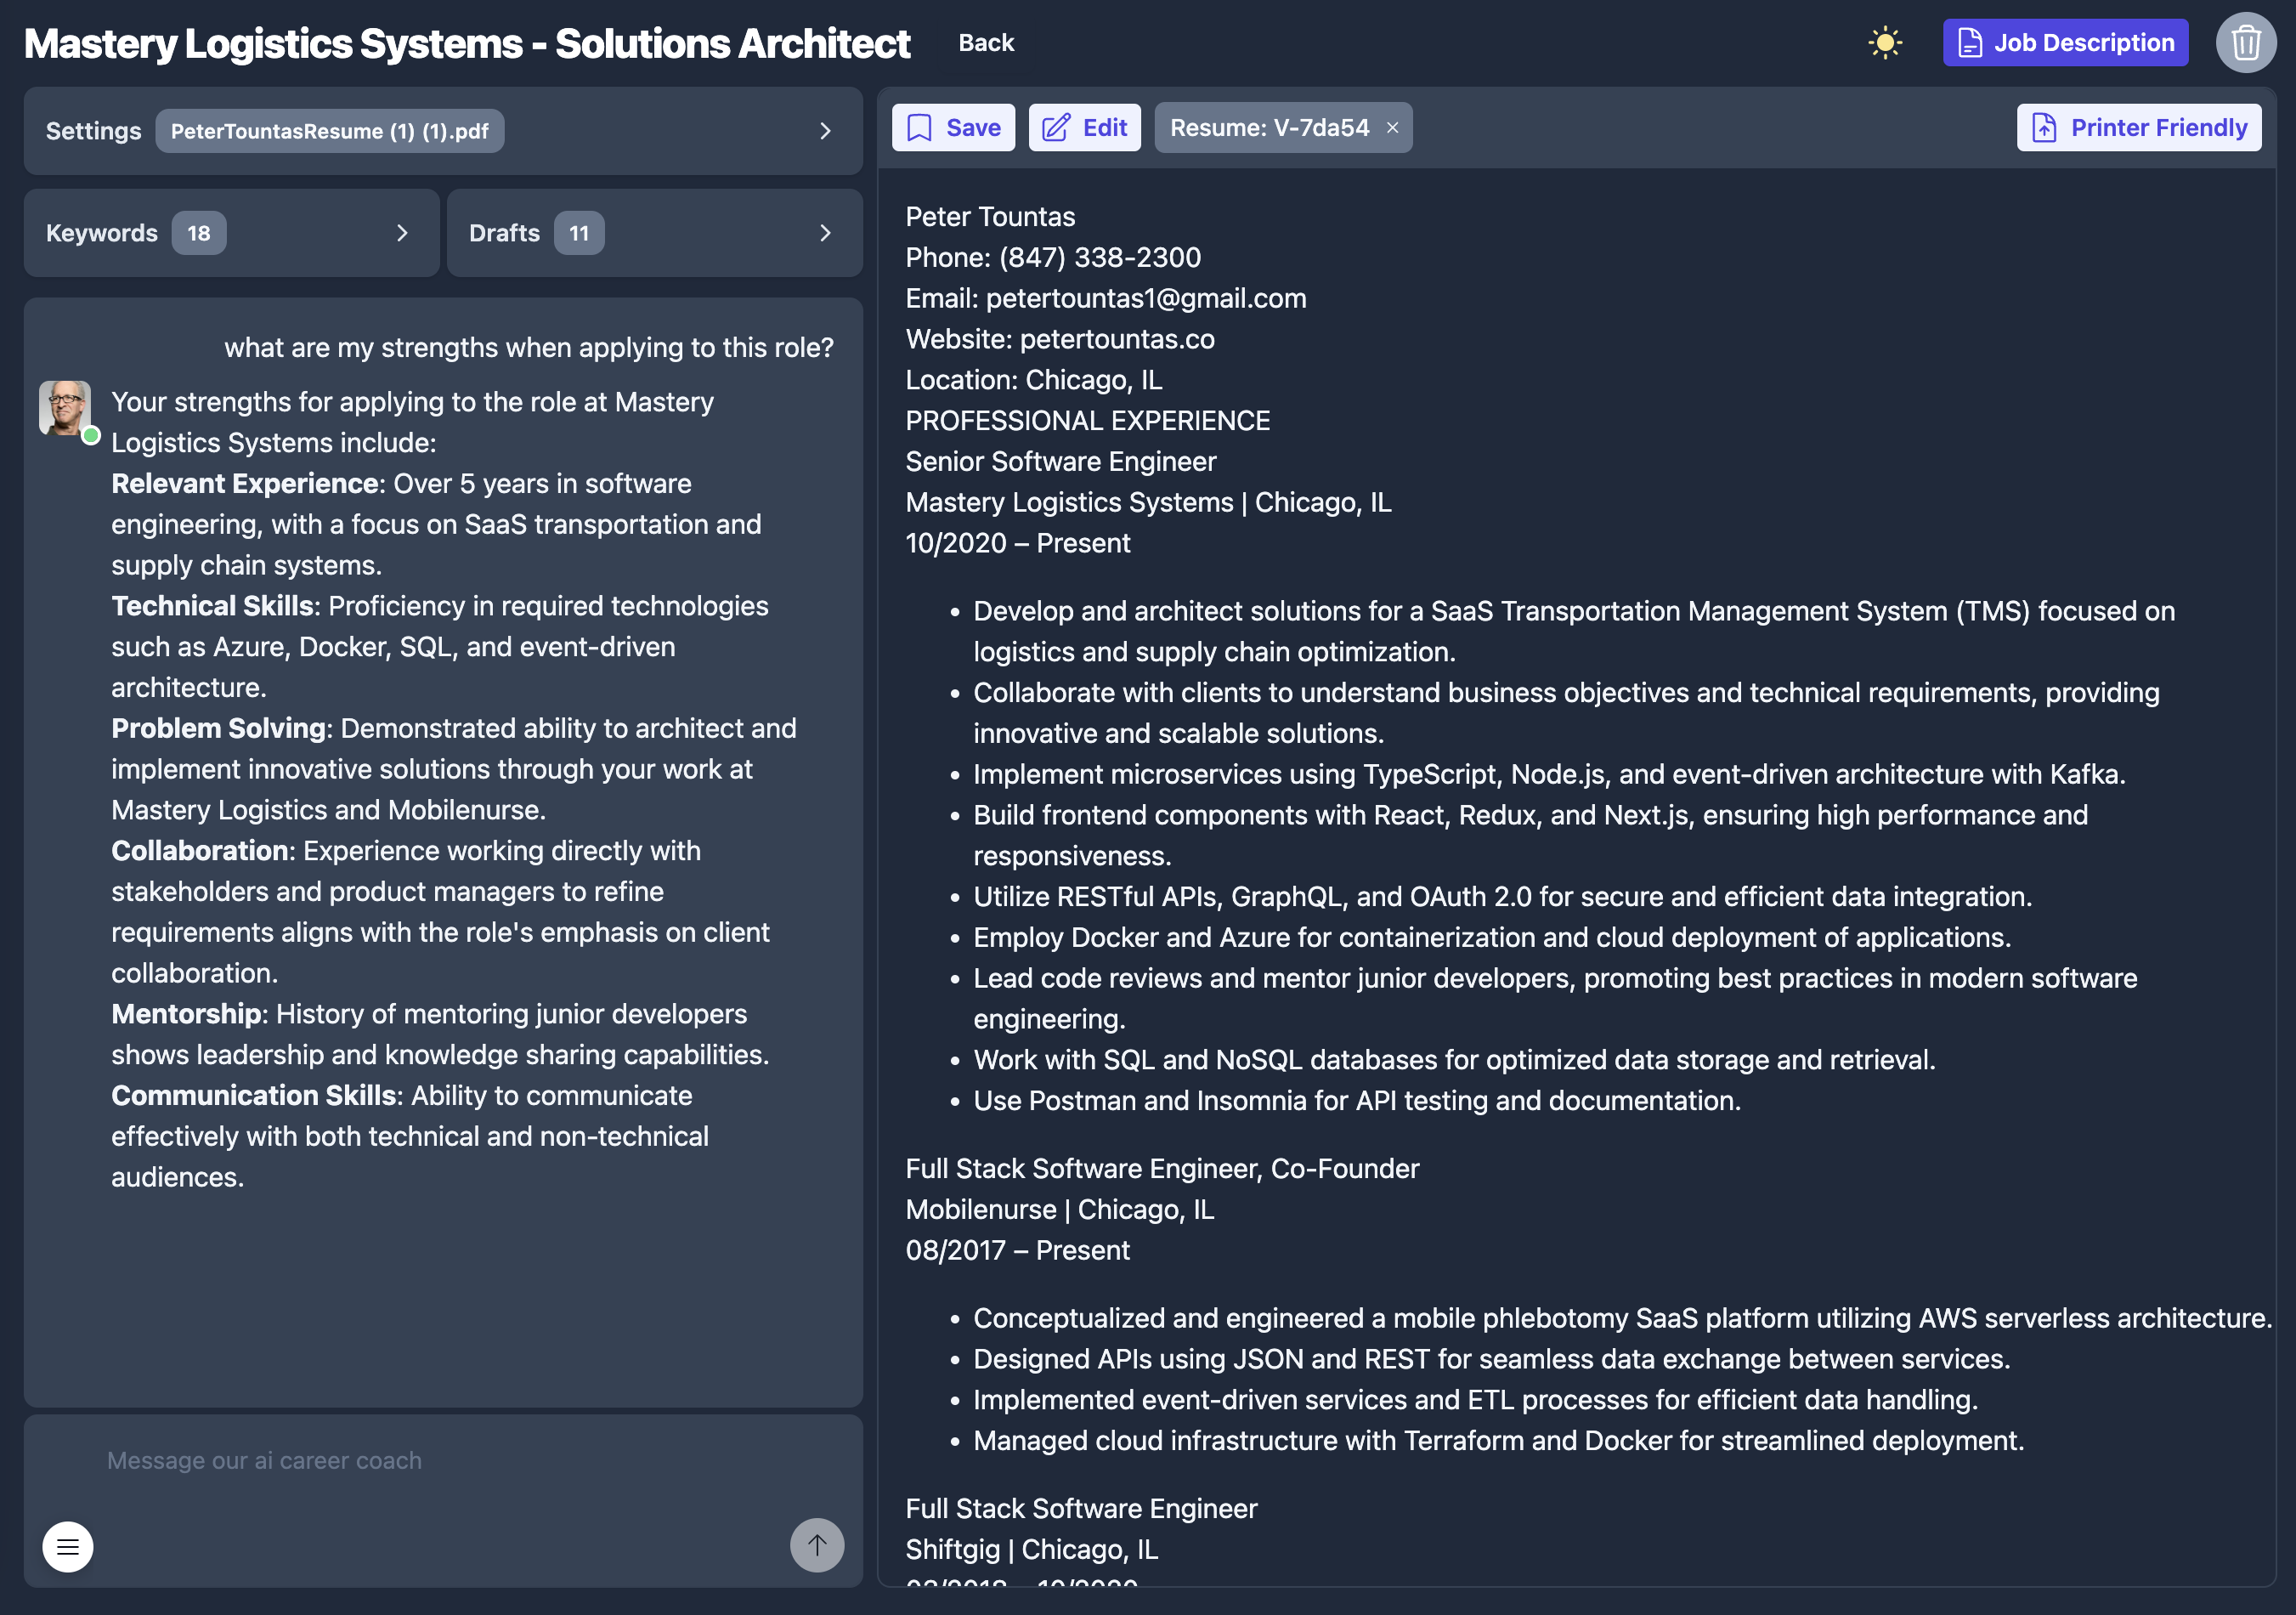Image resolution: width=2296 pixels, height=1615 pixels.
Task: Click the trash delete icon
Action: point(2245,43)
